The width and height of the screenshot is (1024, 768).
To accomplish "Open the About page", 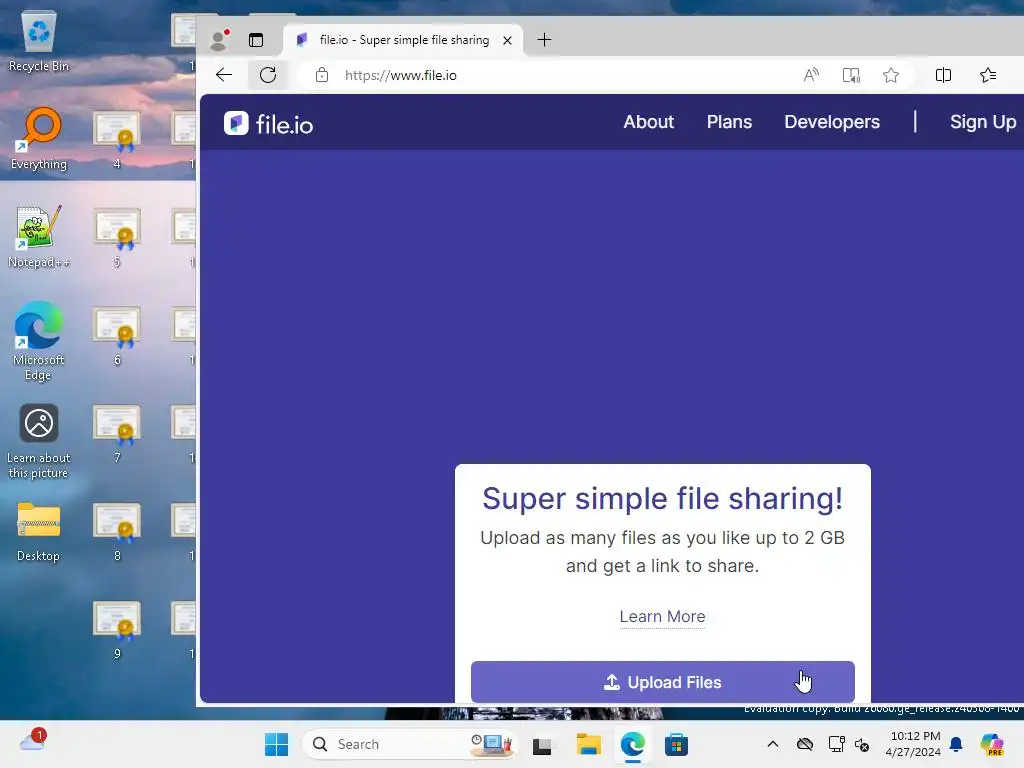I will pyautogui.click(x=648, y=122).
